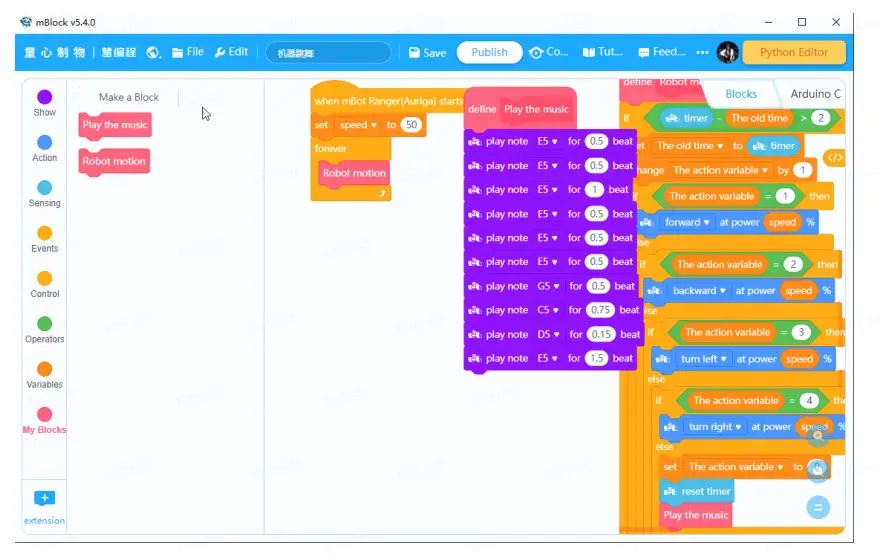This screenshot has width=883, height=557.
Task: Click the project name field
Action: 328,53
